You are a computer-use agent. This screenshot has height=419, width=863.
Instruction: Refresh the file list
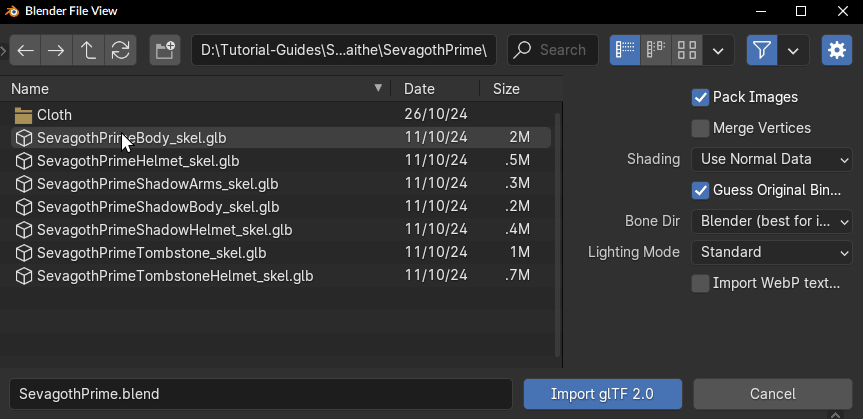click(x=121, y=50)
